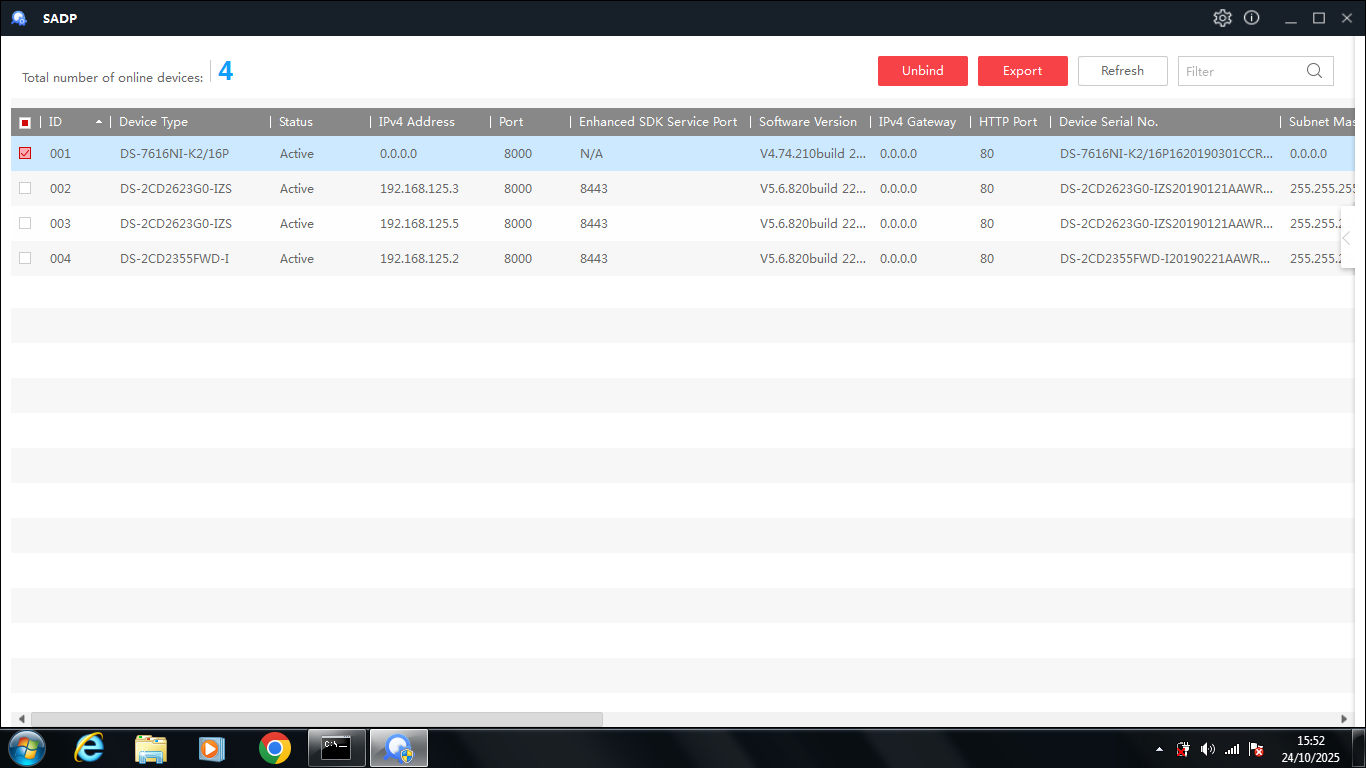Image resolution: width=1366 pixels, height=768 pixels.
Task: Open the command prompt taskbar icon
Action: 336,748
